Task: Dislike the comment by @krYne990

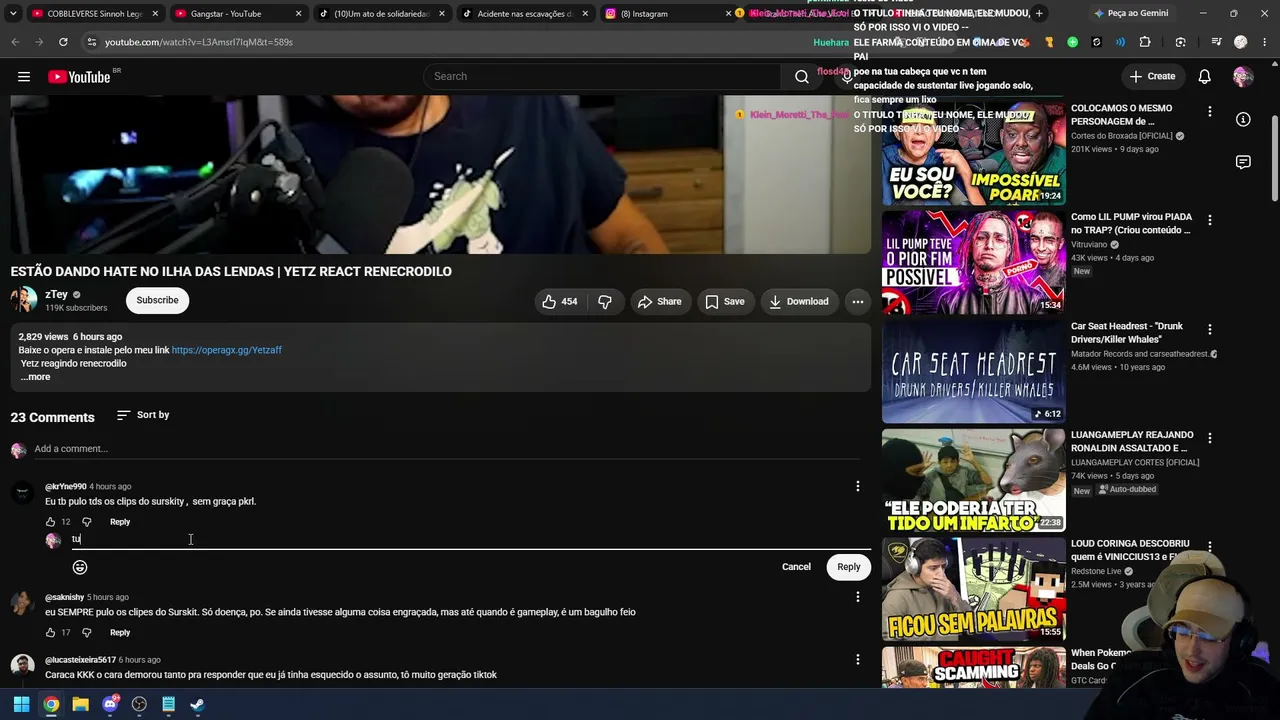Action: click(x=86, y=522)
